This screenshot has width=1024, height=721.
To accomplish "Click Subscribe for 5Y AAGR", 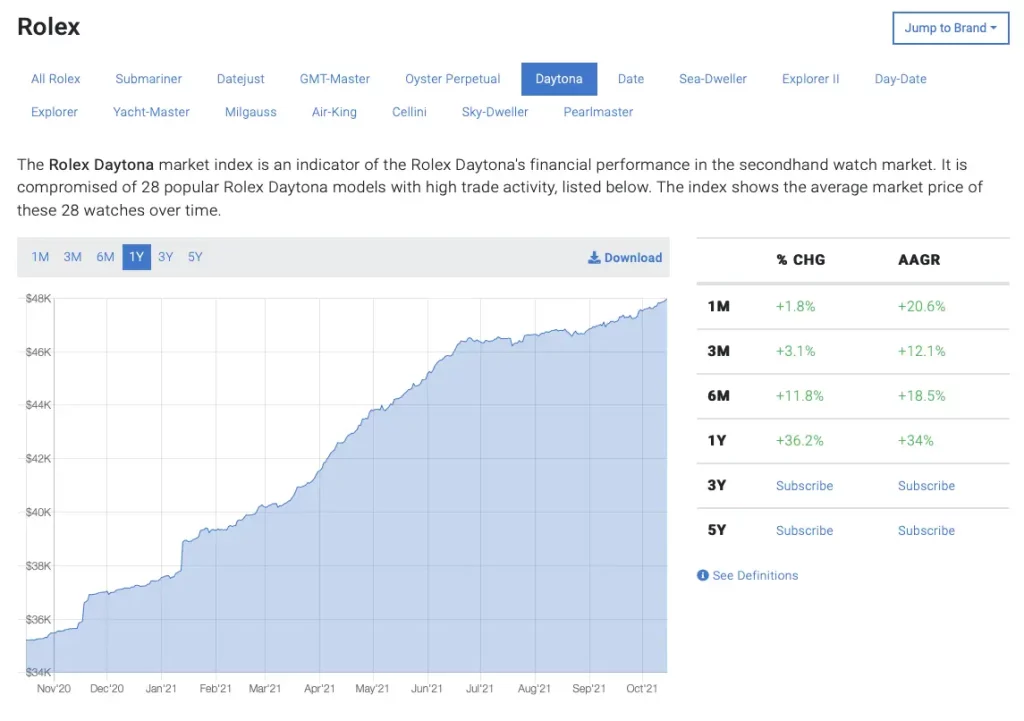I will click(926, 531).
